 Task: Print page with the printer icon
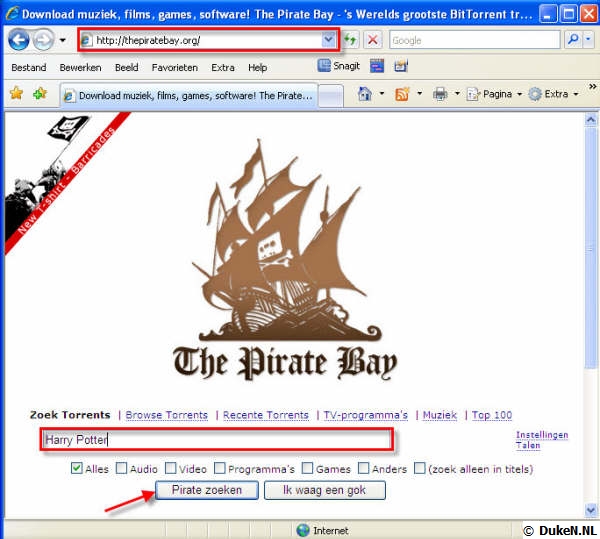point(440,94)
